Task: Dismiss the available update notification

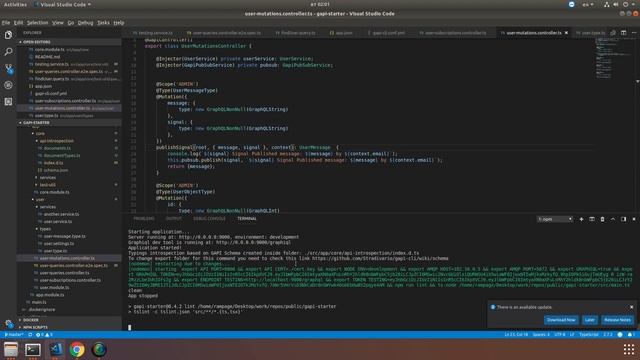Action: tap(631, 307)
